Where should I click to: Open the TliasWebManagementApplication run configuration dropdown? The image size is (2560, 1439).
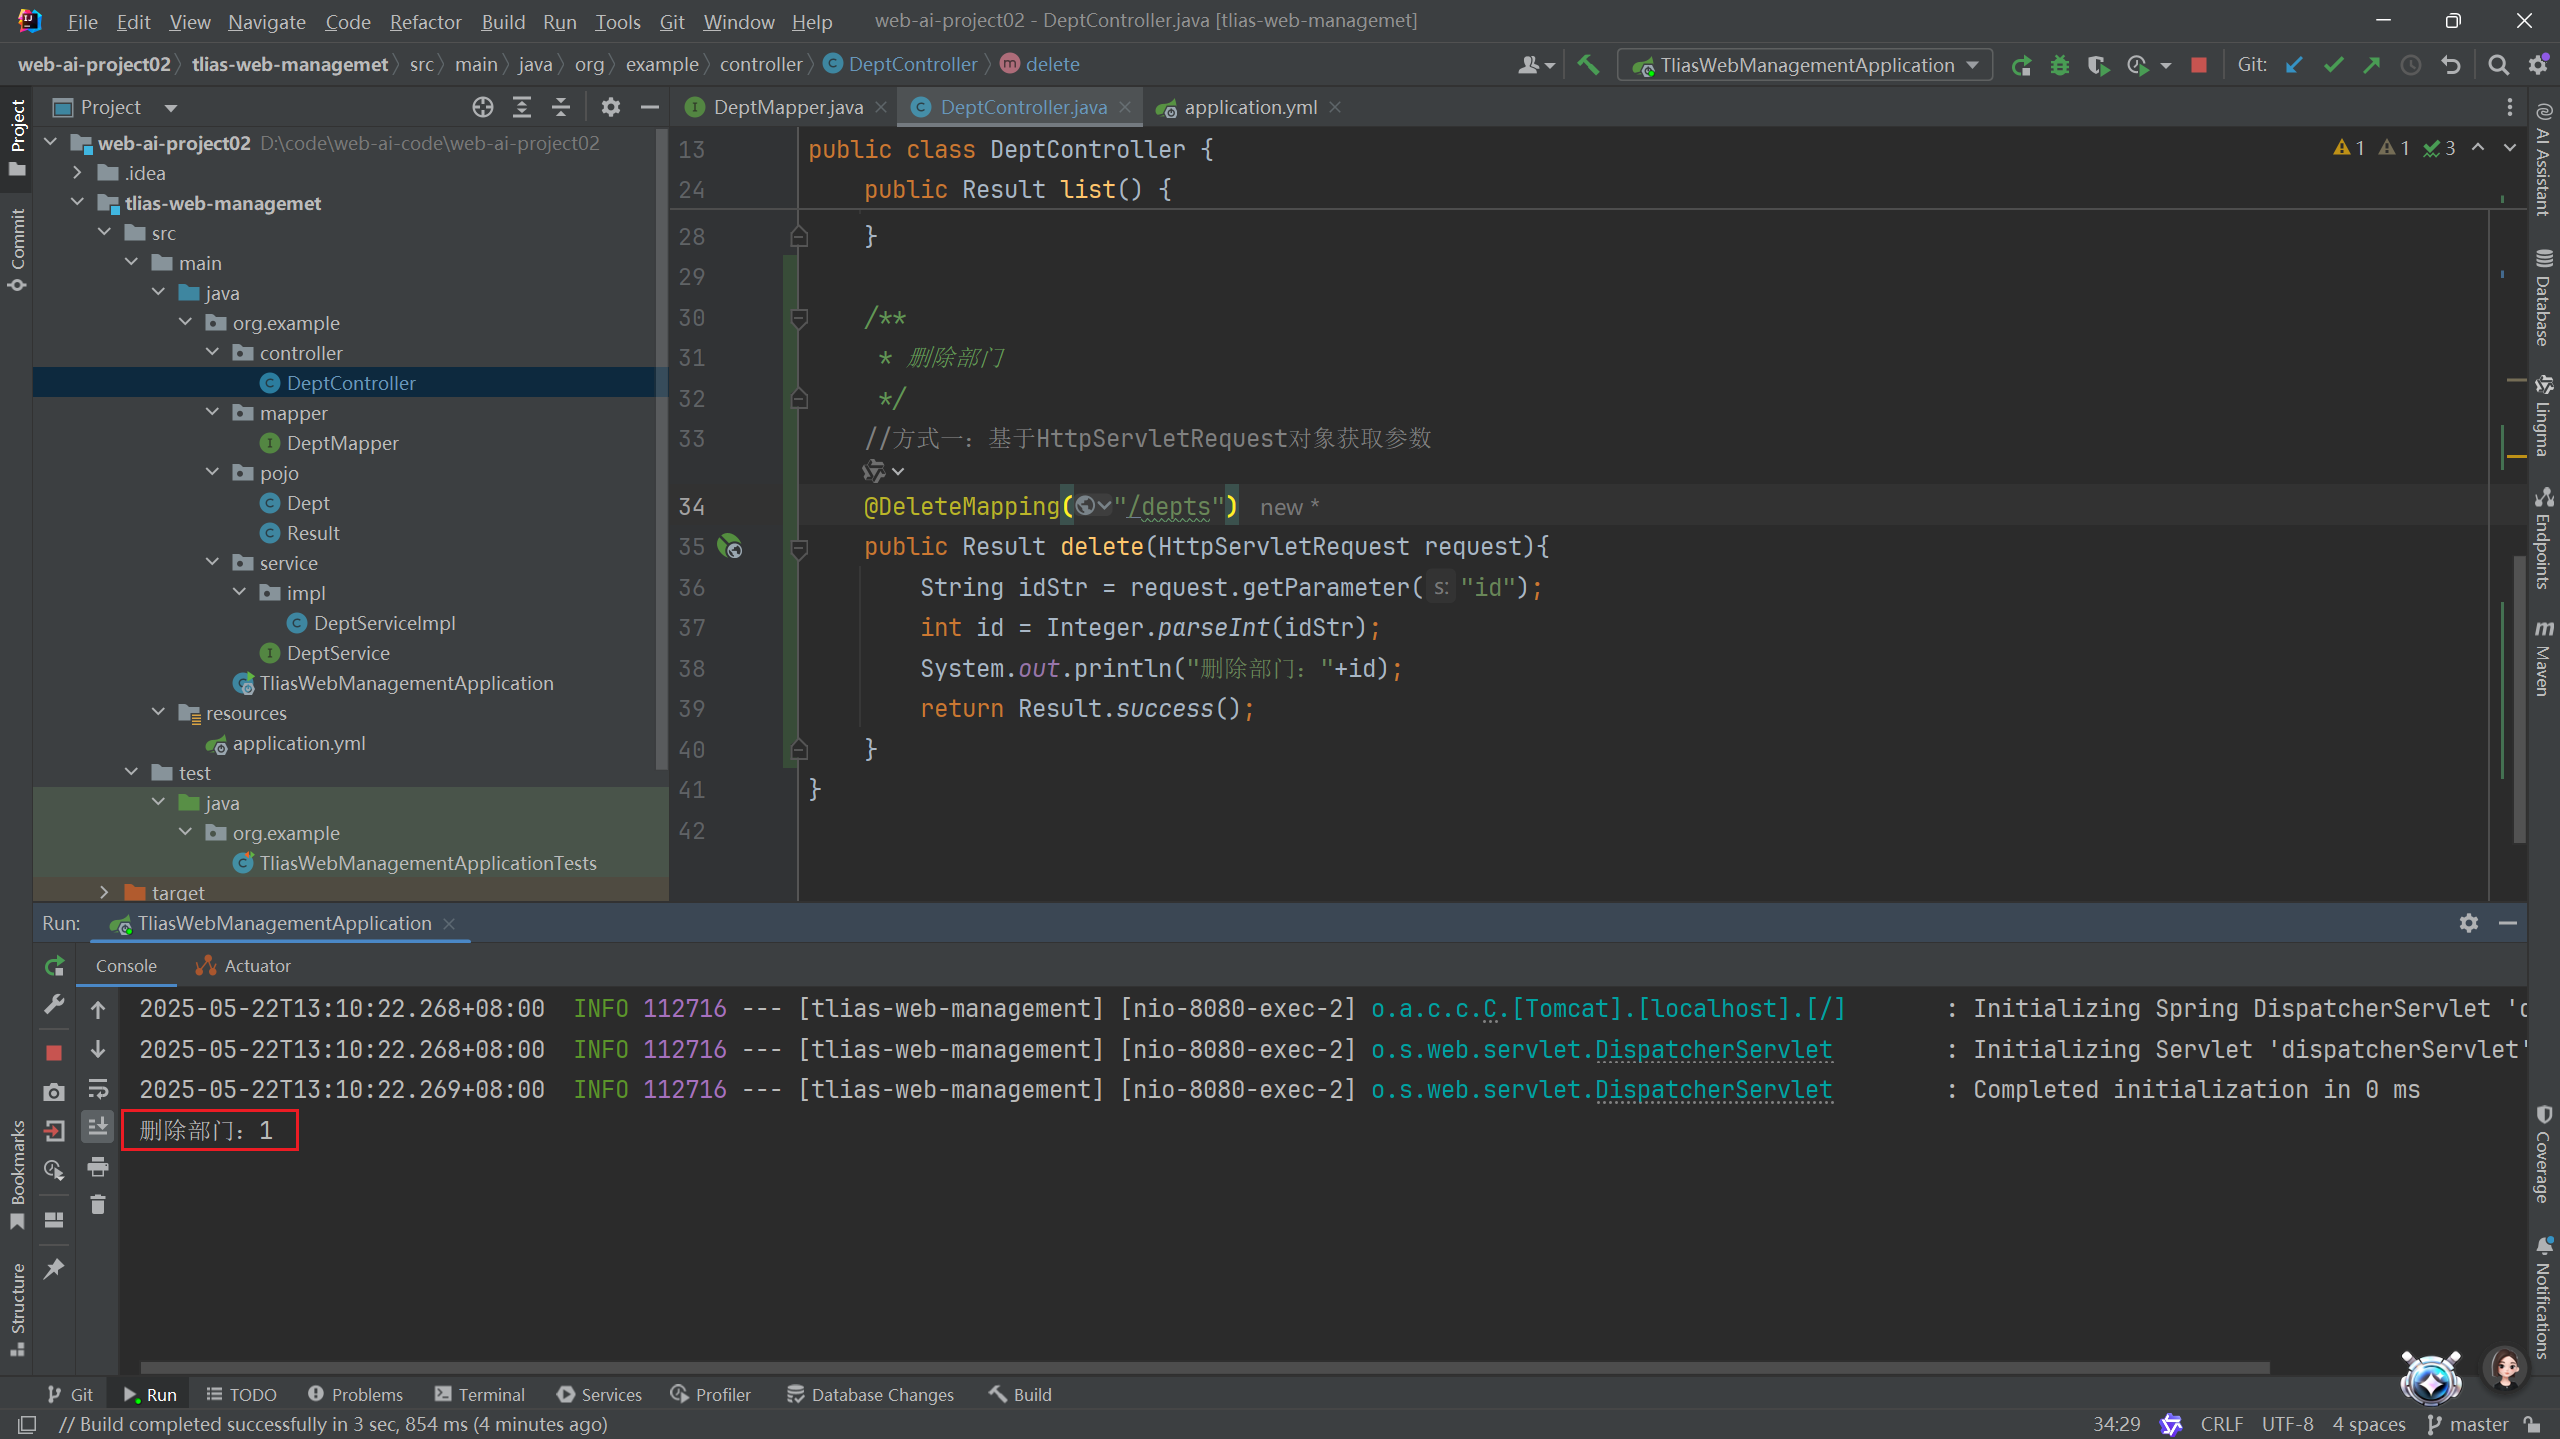coord(1805,65)
